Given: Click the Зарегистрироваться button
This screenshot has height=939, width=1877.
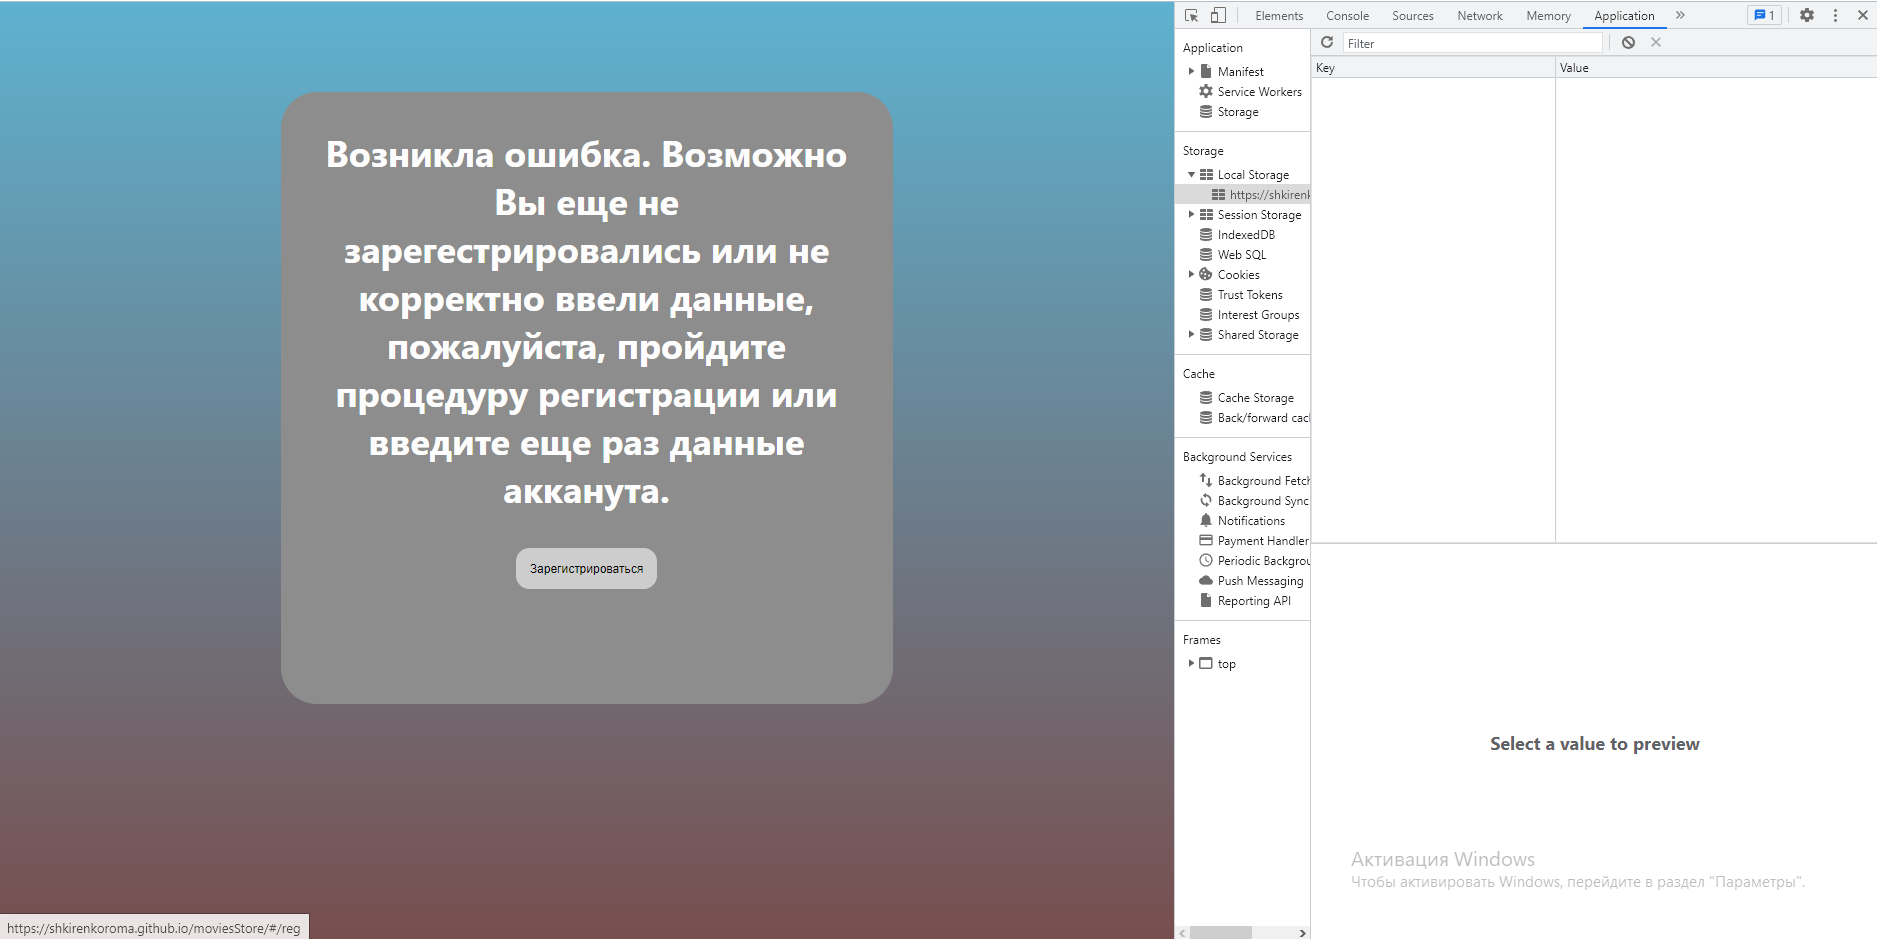Looking at the screenshot, I should pos(586,567).
